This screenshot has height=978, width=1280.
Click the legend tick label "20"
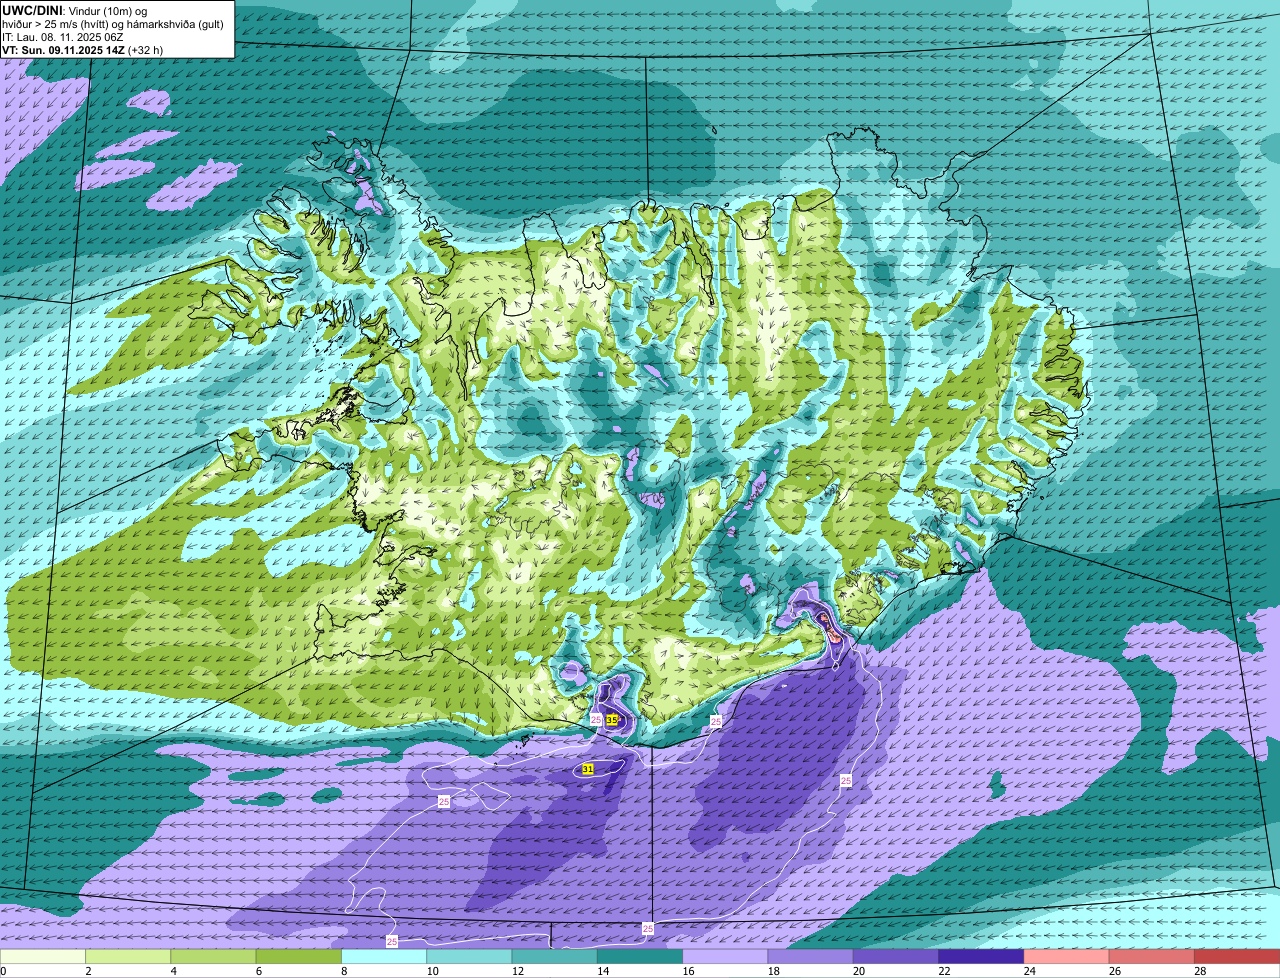858,971
